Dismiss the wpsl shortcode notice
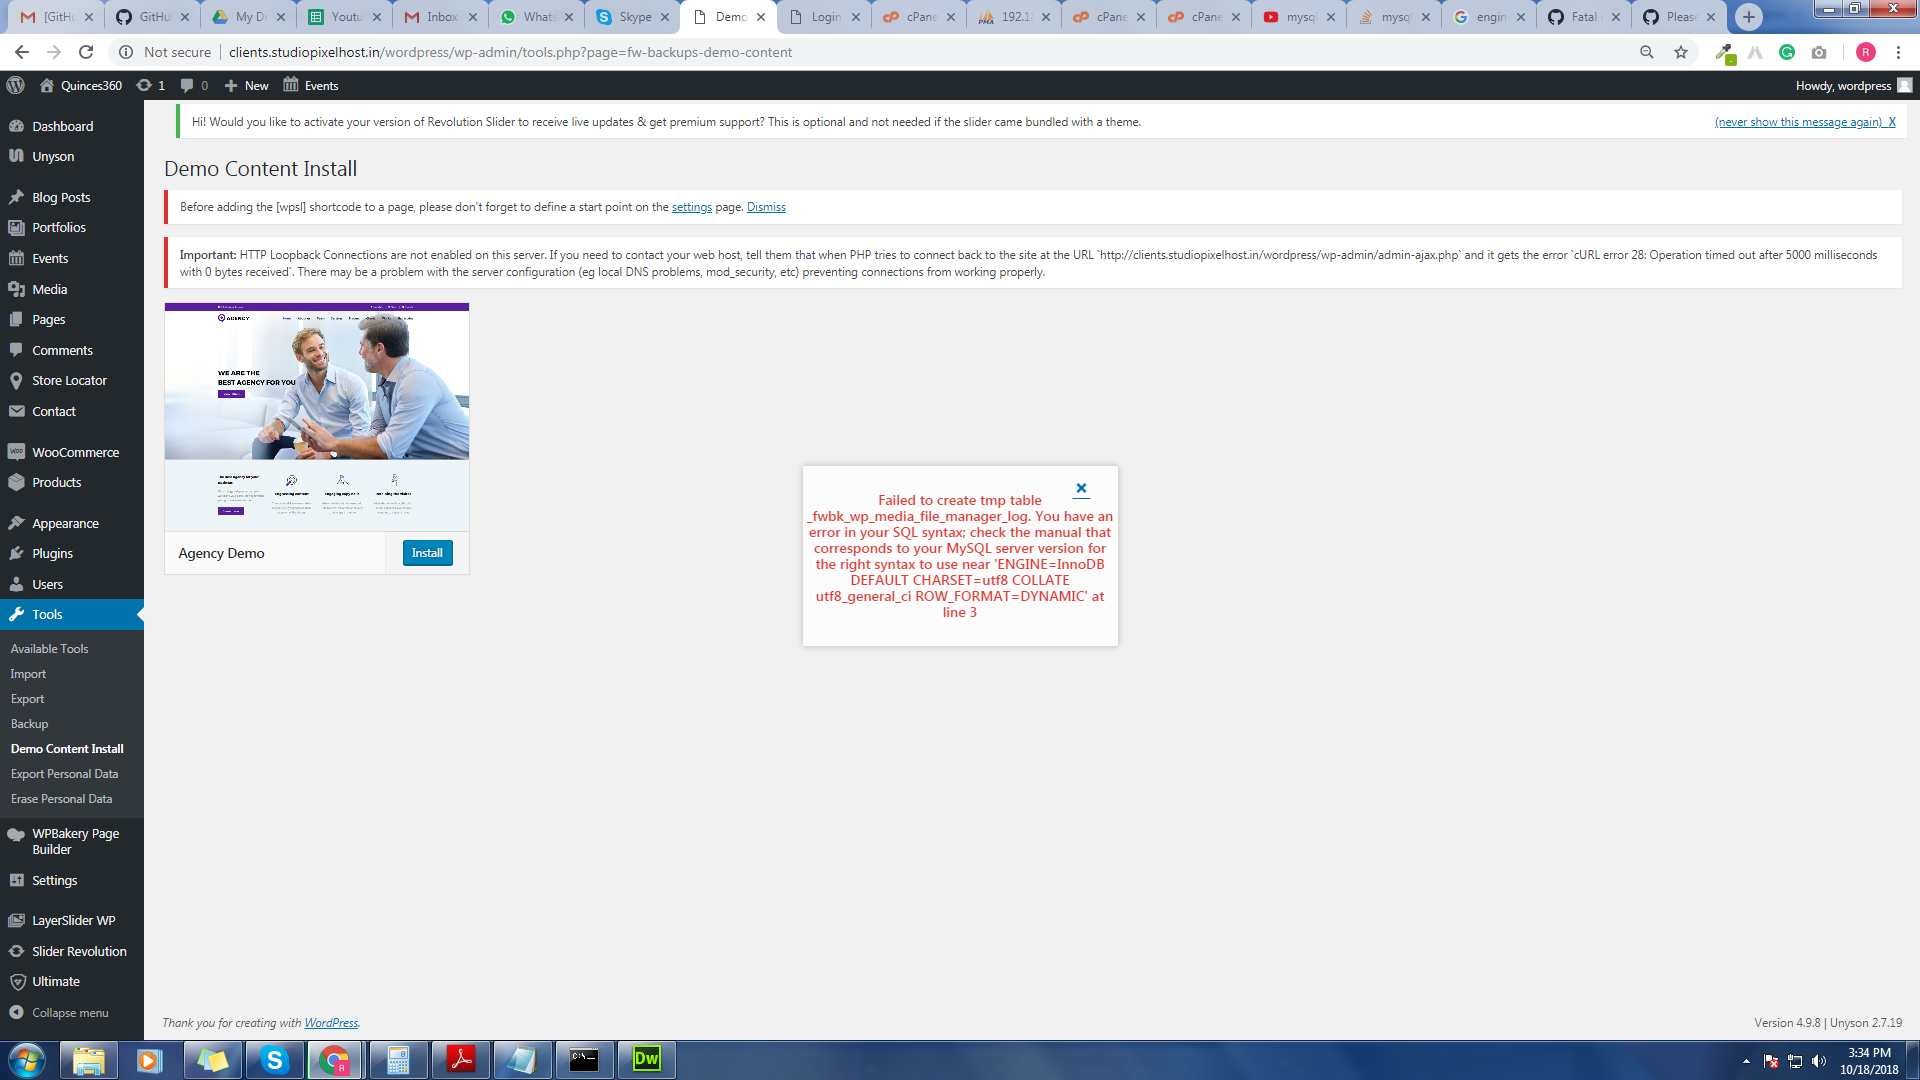This screenshot has width=1920, height=1080. point(766,206)
